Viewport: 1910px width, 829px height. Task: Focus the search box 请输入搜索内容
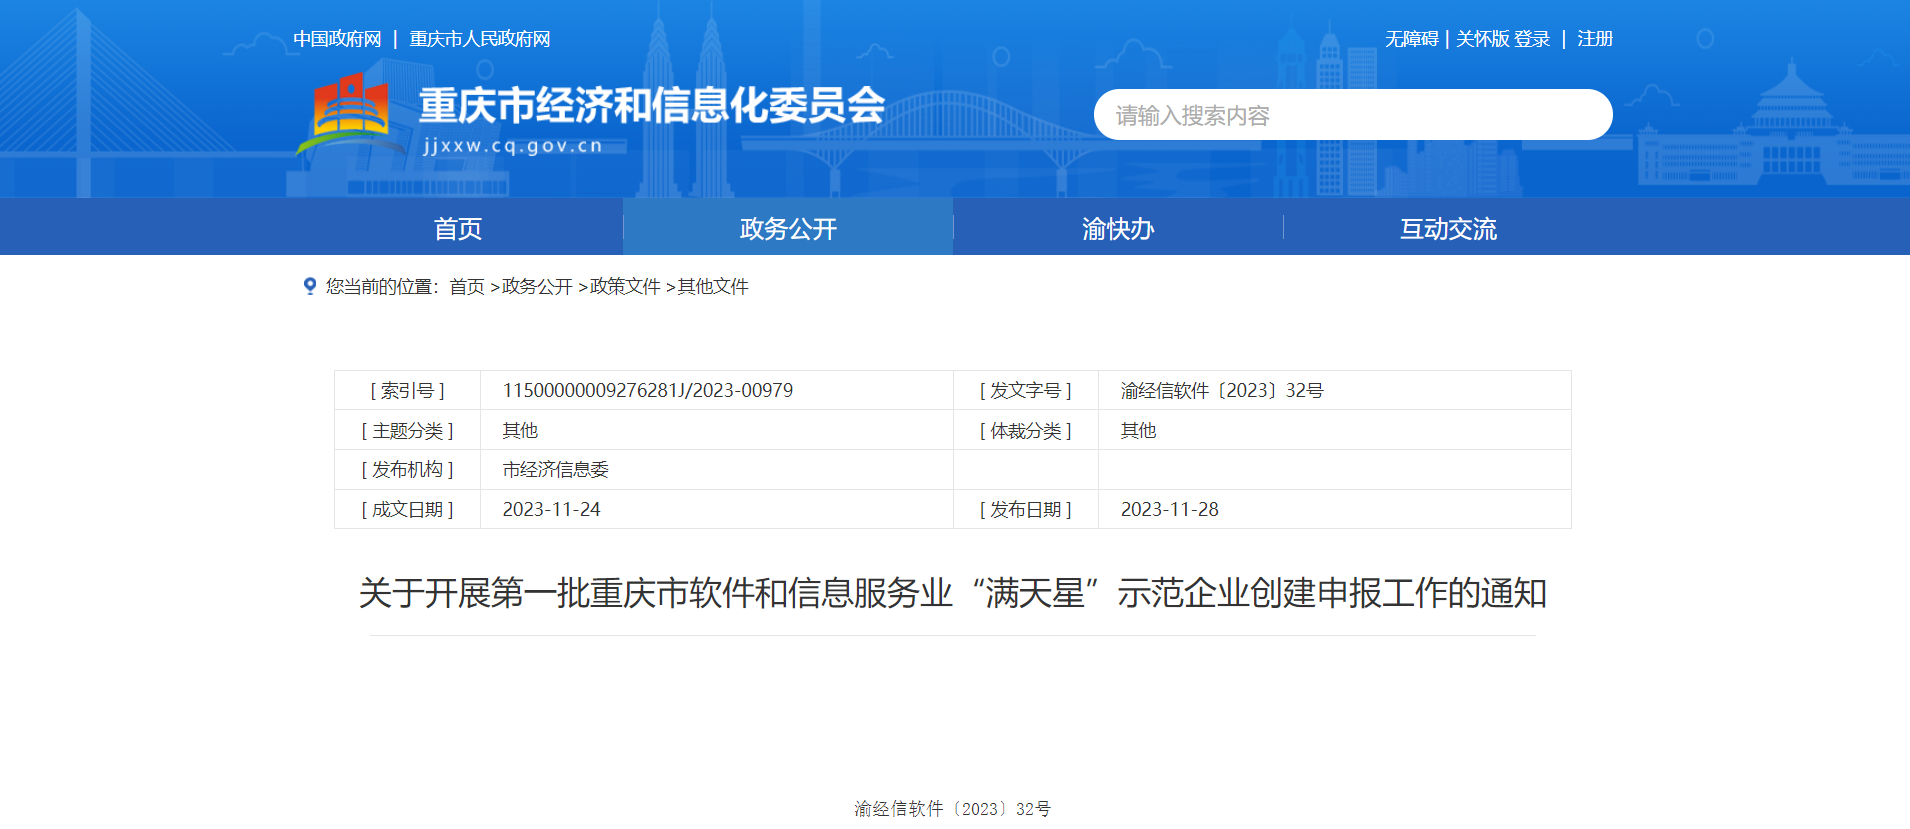pos(1352,115)
